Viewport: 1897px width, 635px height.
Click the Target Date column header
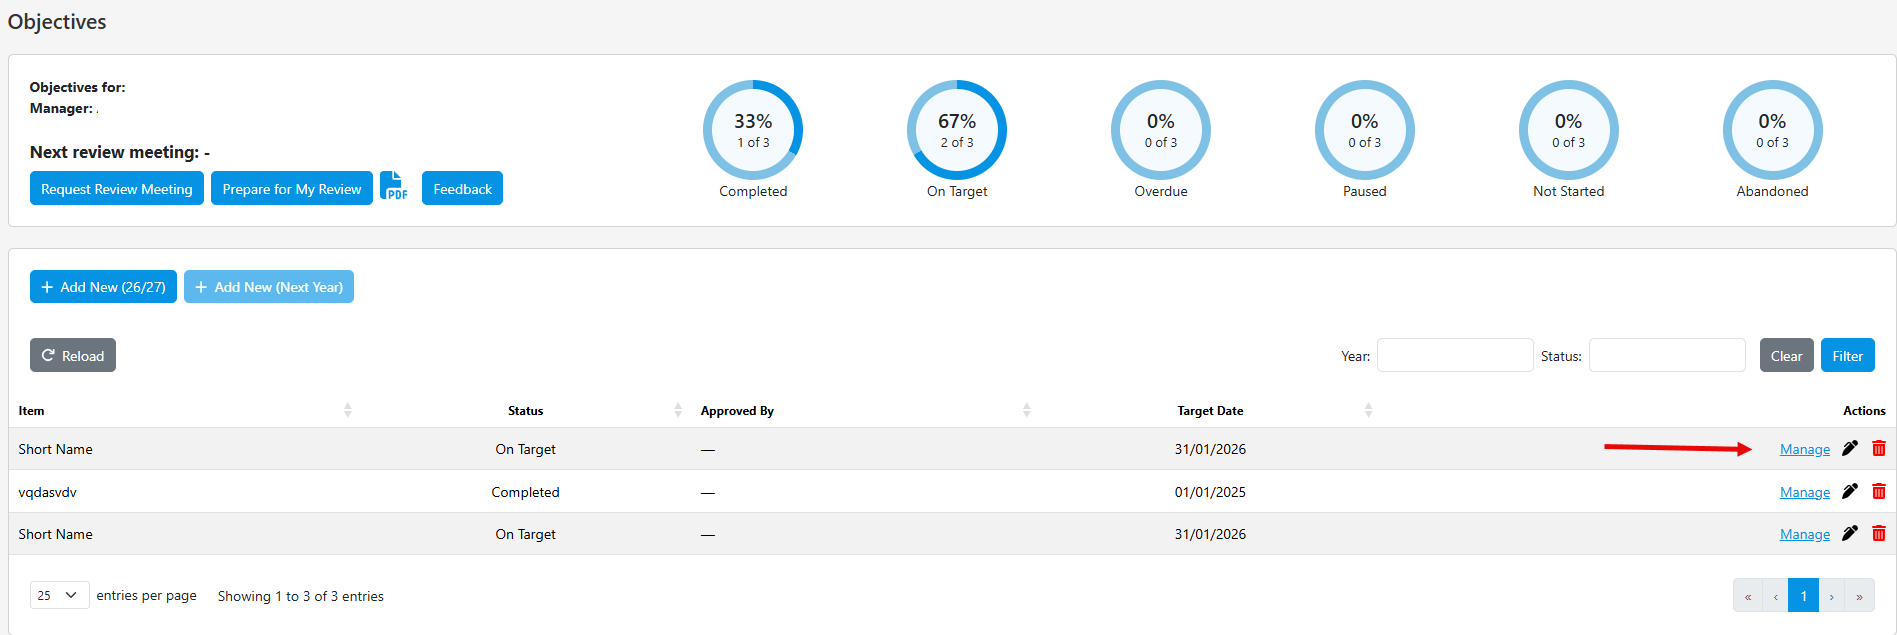pyautogui.click(x=1210, y=410)
